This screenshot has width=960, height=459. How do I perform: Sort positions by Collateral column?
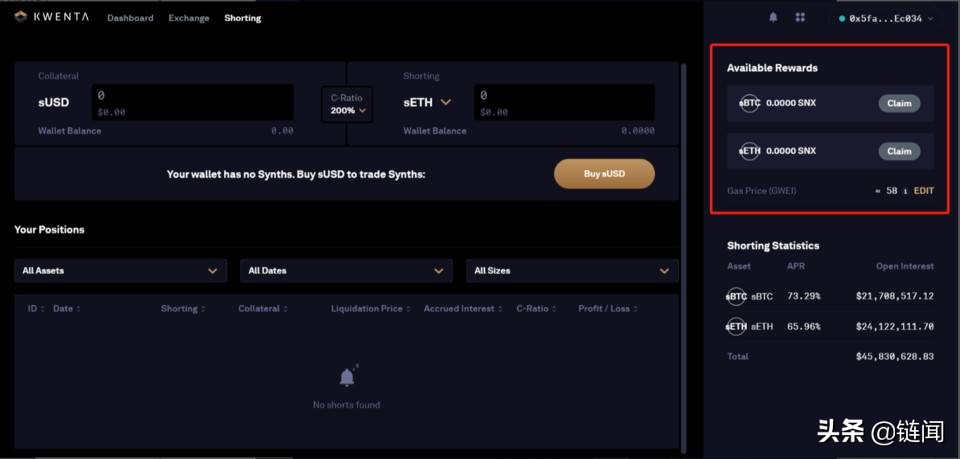click(263, 308)
